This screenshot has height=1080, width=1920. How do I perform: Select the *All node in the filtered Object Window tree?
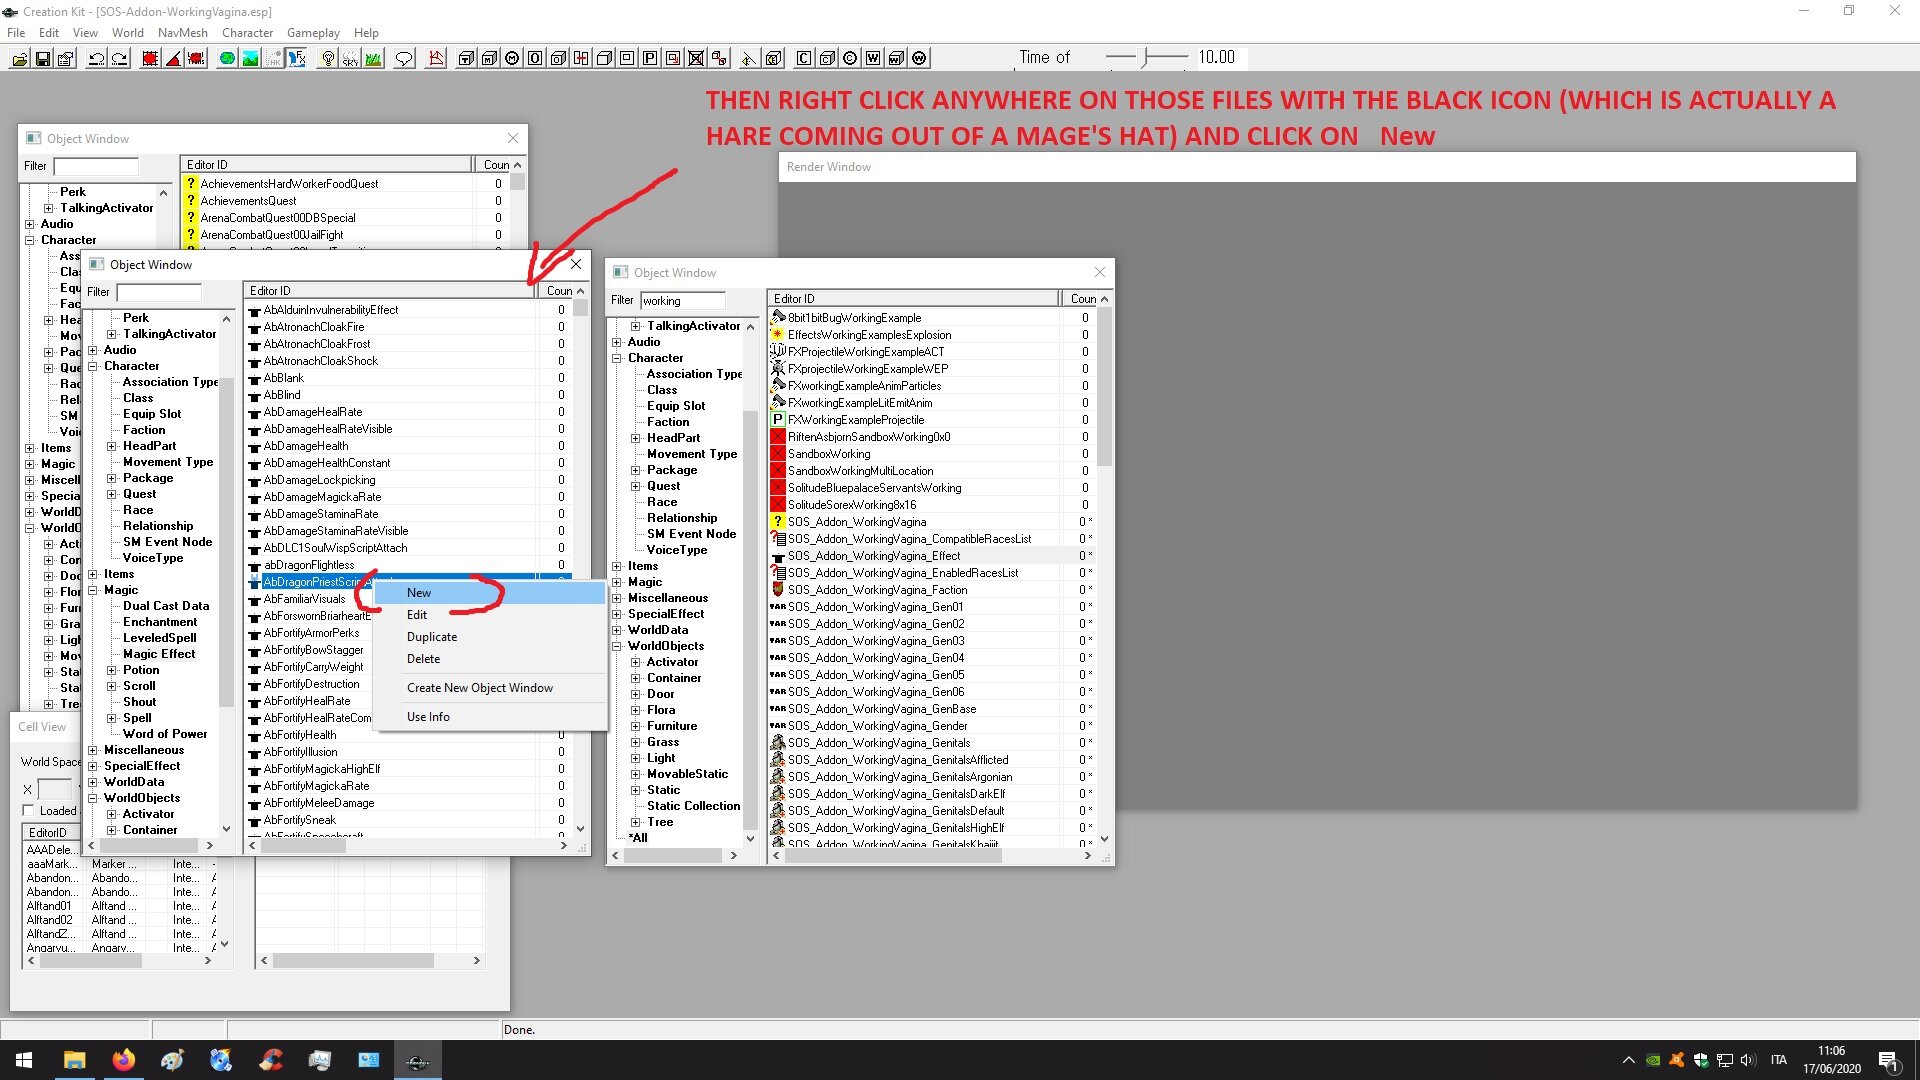(638, 838)
